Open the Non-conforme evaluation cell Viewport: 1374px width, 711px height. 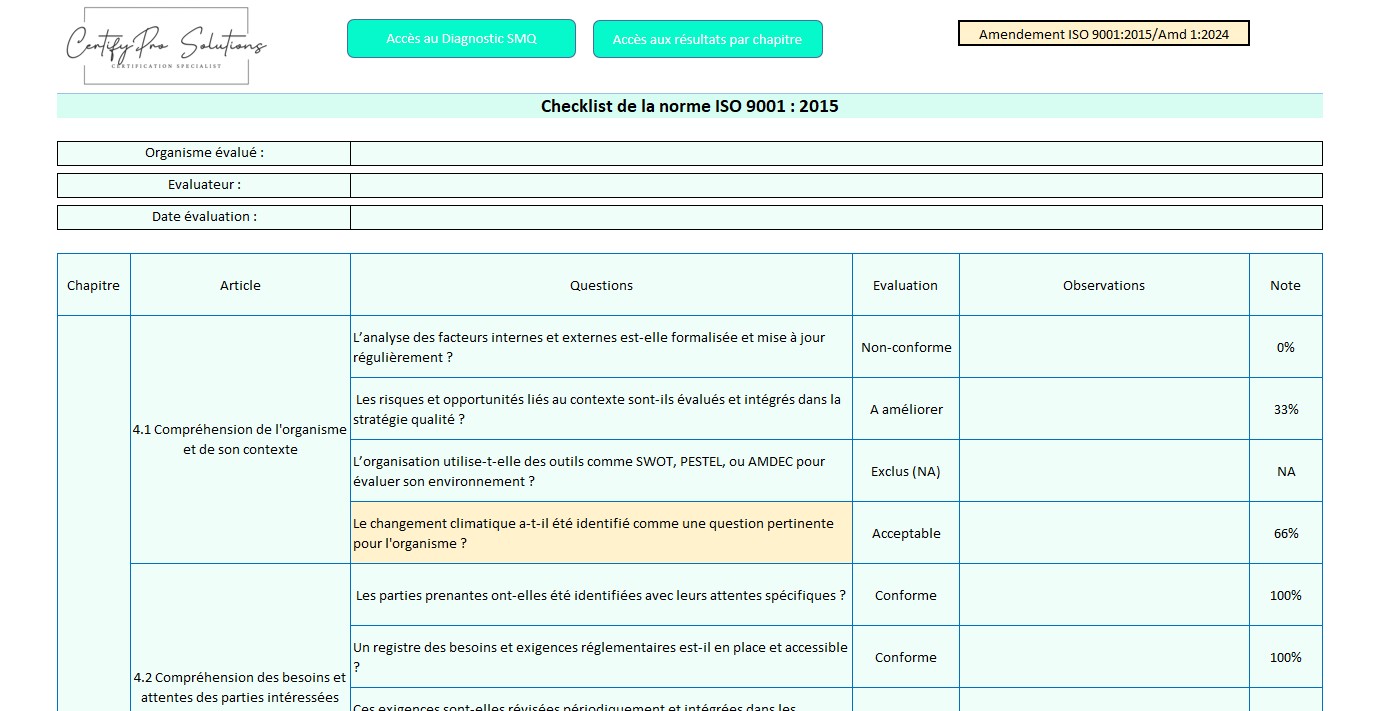pyautogui.click(x=906, y=347)
